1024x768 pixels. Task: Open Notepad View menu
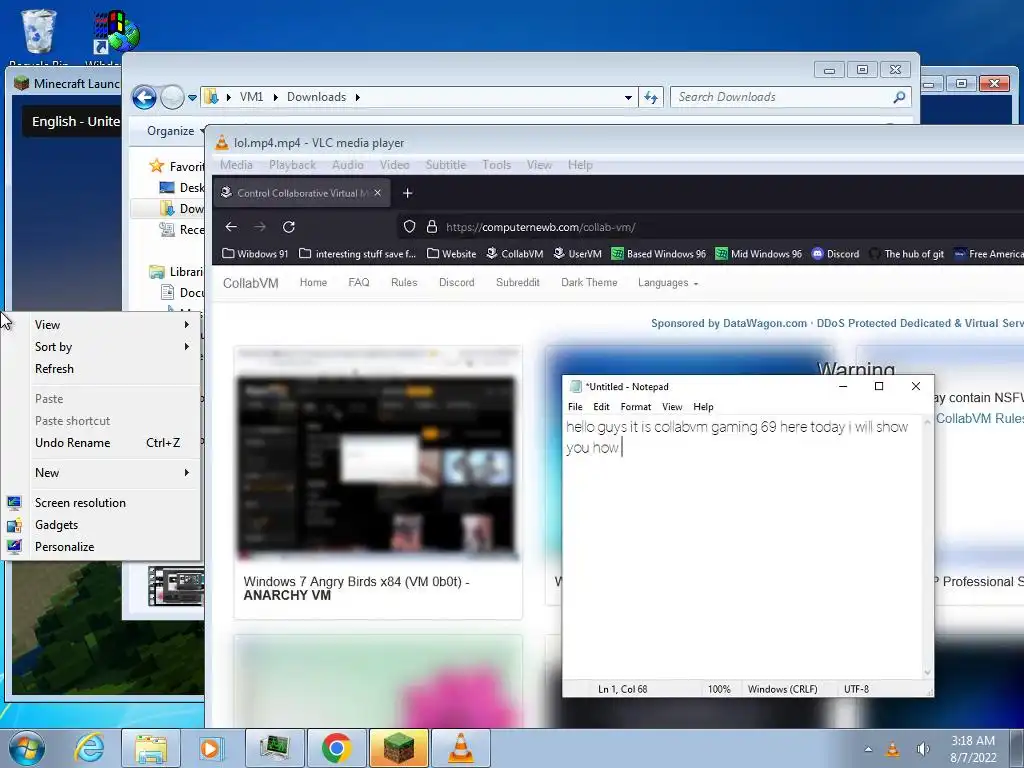672,407
